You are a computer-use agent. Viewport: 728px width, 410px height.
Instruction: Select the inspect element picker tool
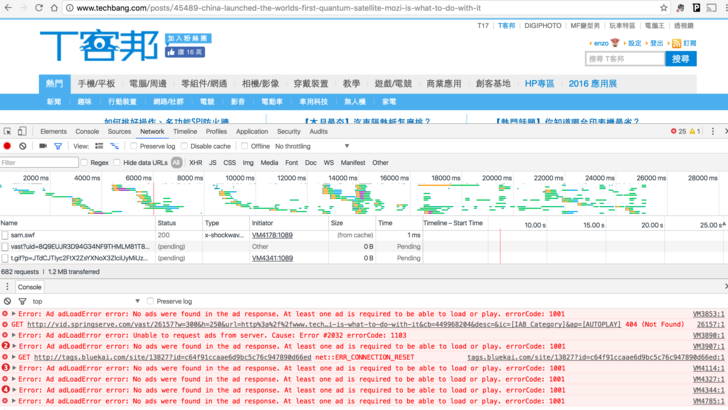coord(8,131)
